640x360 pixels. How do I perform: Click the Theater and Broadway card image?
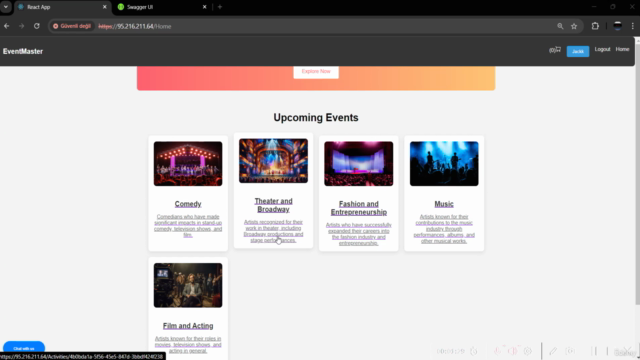[x=273, y=161]
